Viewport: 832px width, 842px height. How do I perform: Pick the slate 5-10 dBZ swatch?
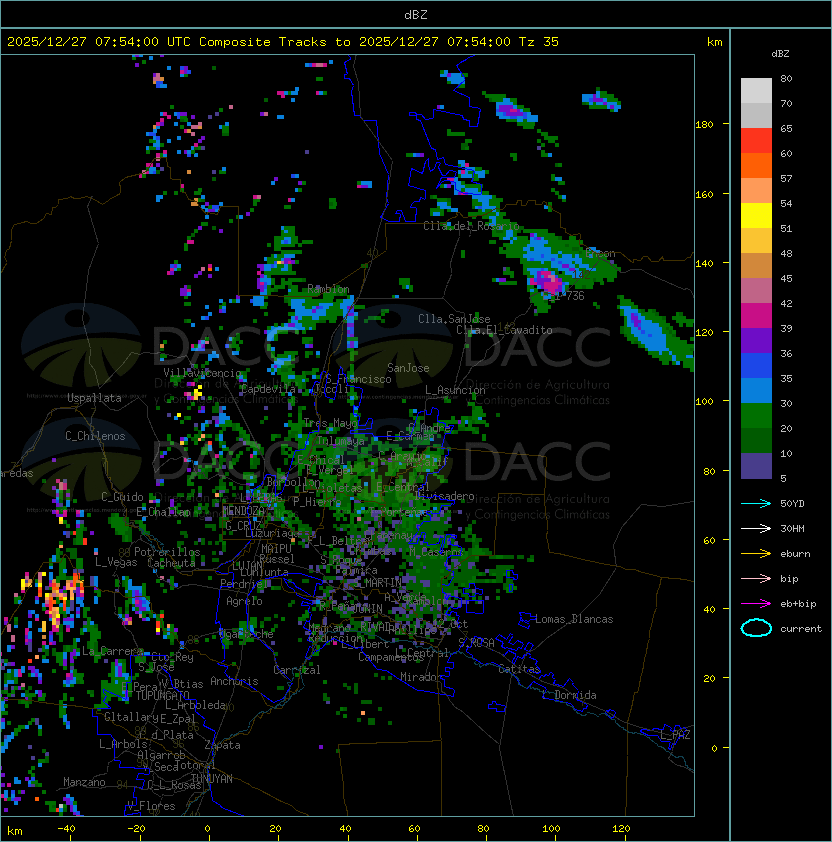click(756, 466)
